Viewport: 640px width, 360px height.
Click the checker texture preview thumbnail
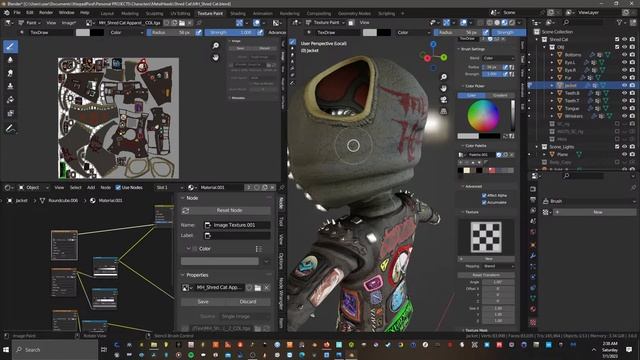[486, 236]
